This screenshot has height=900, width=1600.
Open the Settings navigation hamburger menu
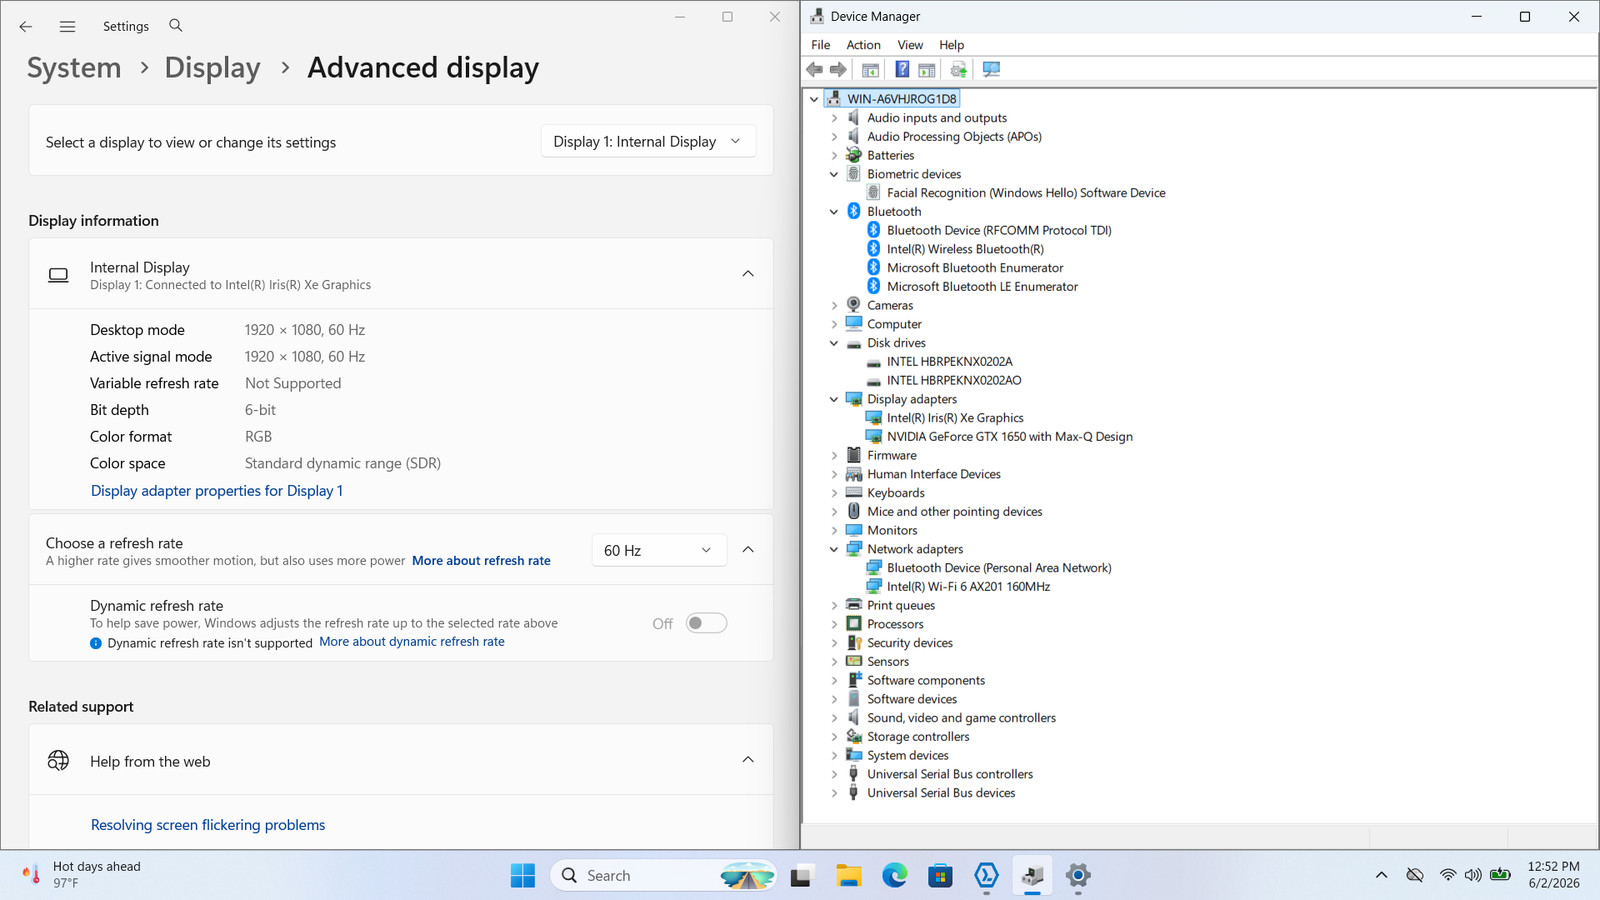tap(67, 26)
